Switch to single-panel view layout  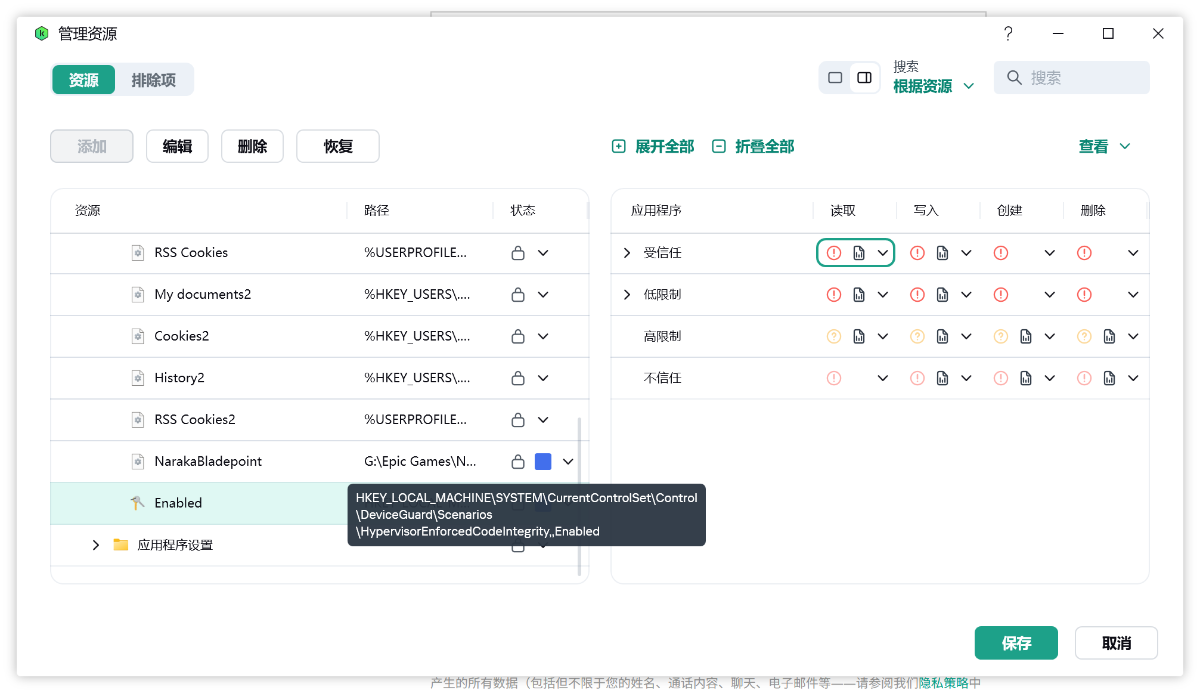click(x=835, y=78)
